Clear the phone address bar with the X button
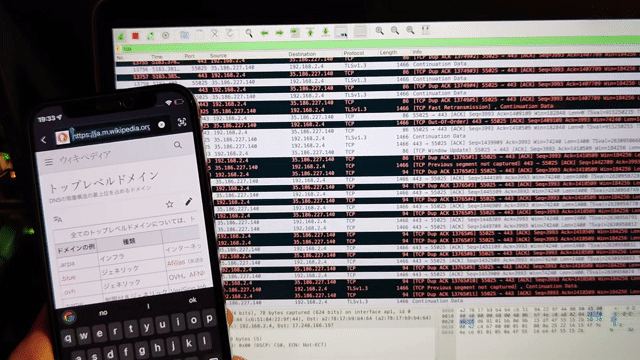The image size is (640, 360). pyautogui.click(x=162, y=124)
